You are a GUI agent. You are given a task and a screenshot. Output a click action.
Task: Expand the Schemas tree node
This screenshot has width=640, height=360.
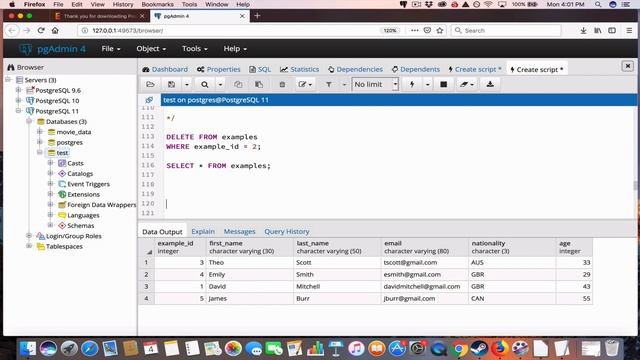click(51, 225)
